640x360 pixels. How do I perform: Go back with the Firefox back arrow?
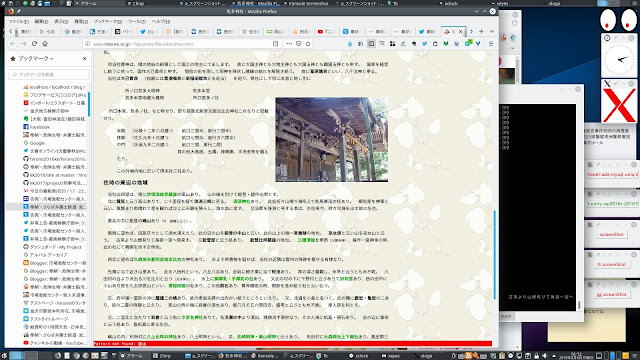pos(13,44)
